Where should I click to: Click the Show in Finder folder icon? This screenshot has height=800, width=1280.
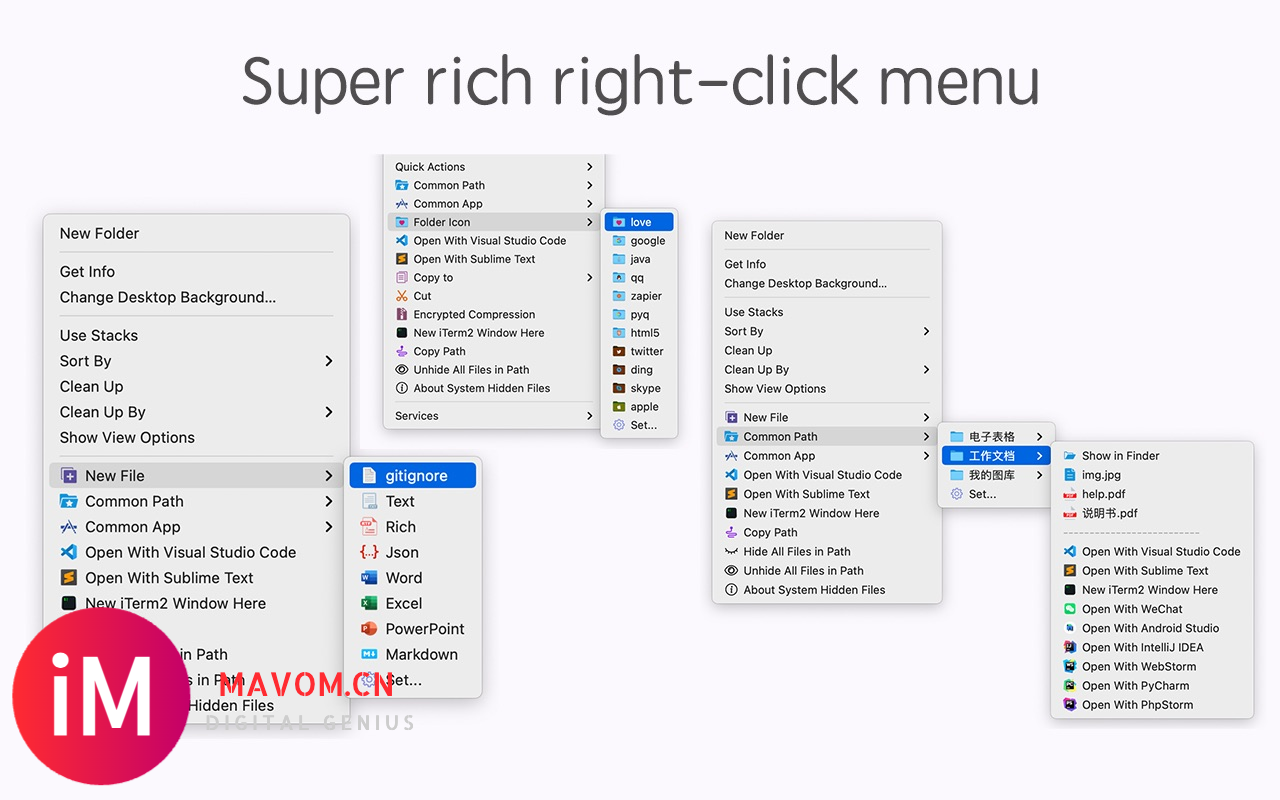pos(1070,456)
